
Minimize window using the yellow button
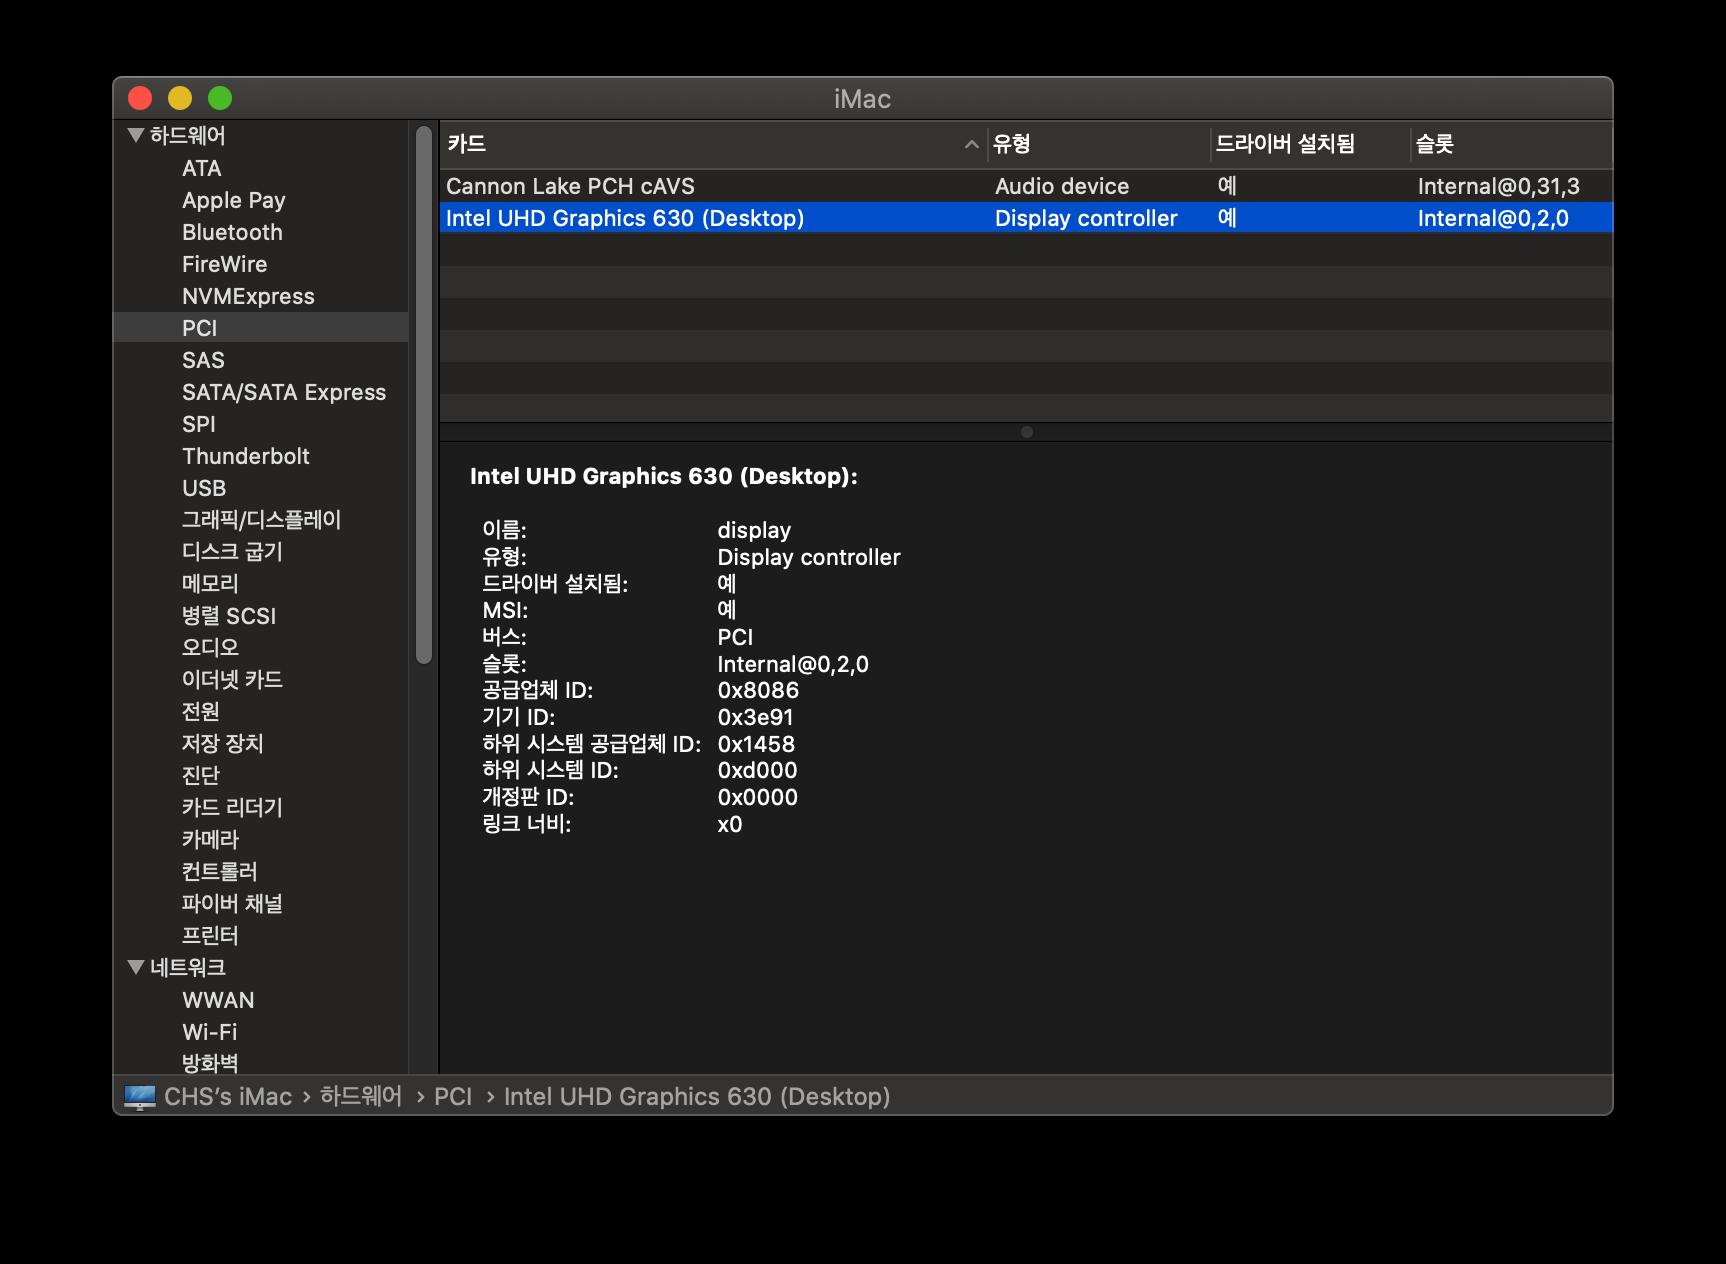tap(180, 98)
